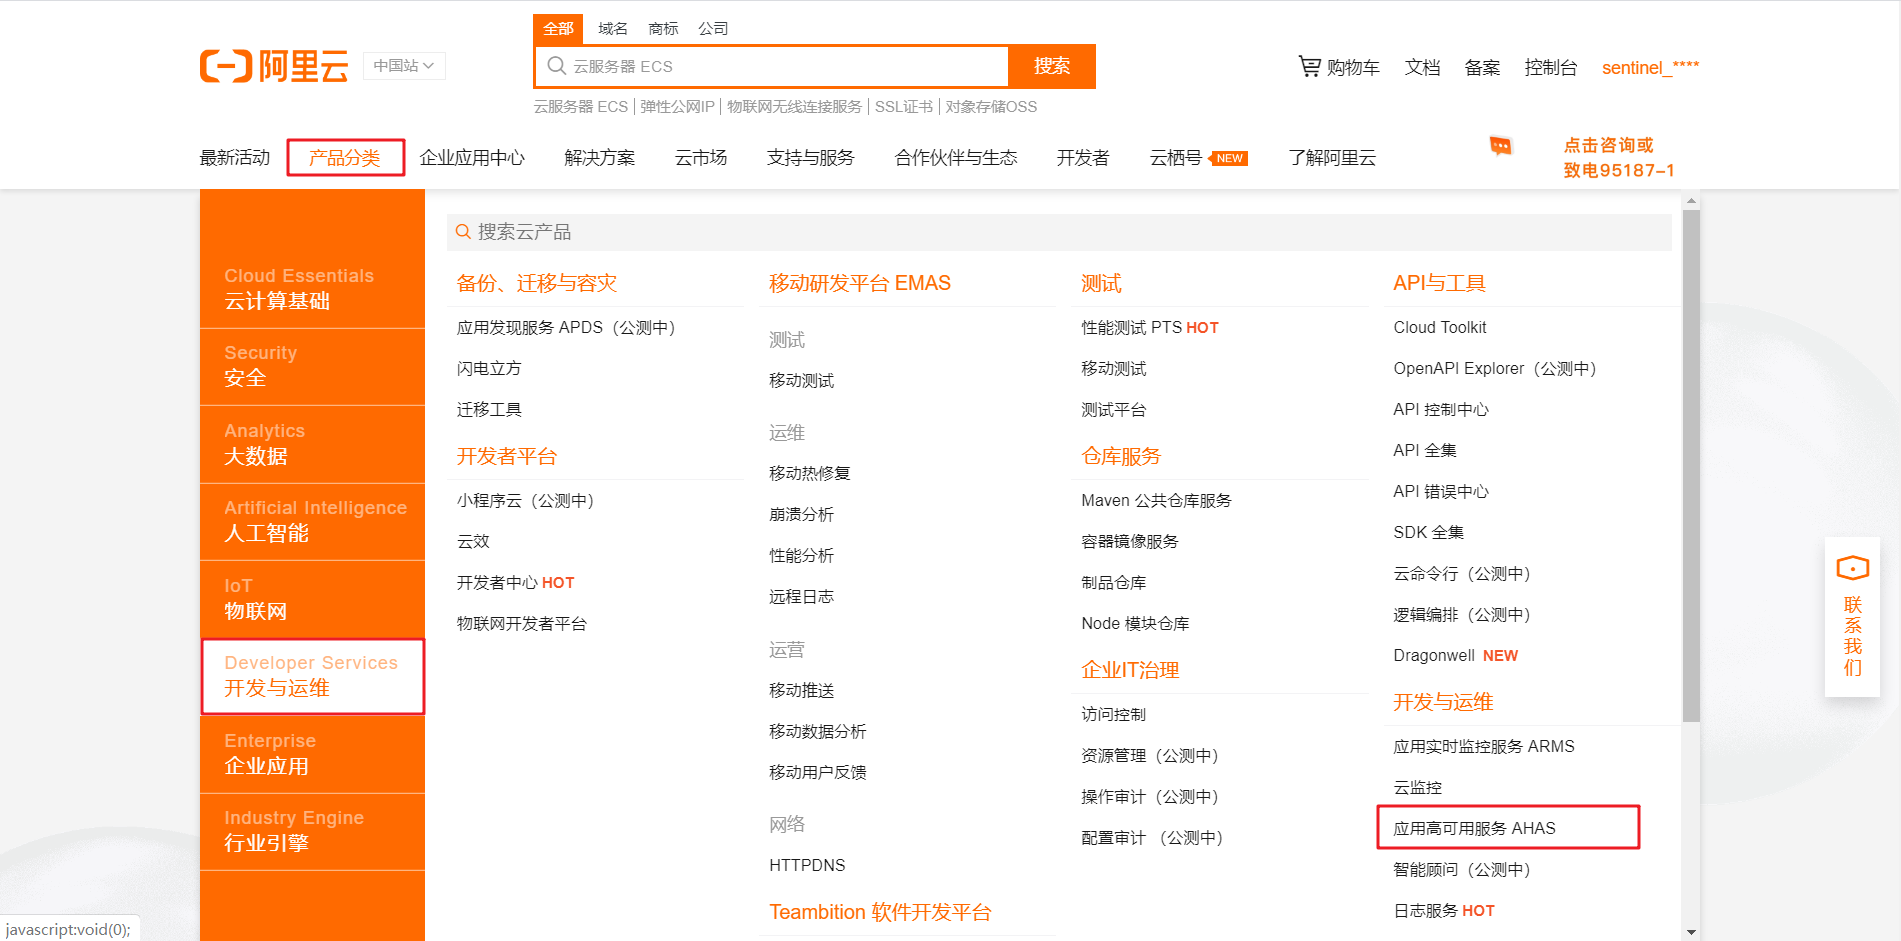Open 云市场 menu item

coord(701,158)
